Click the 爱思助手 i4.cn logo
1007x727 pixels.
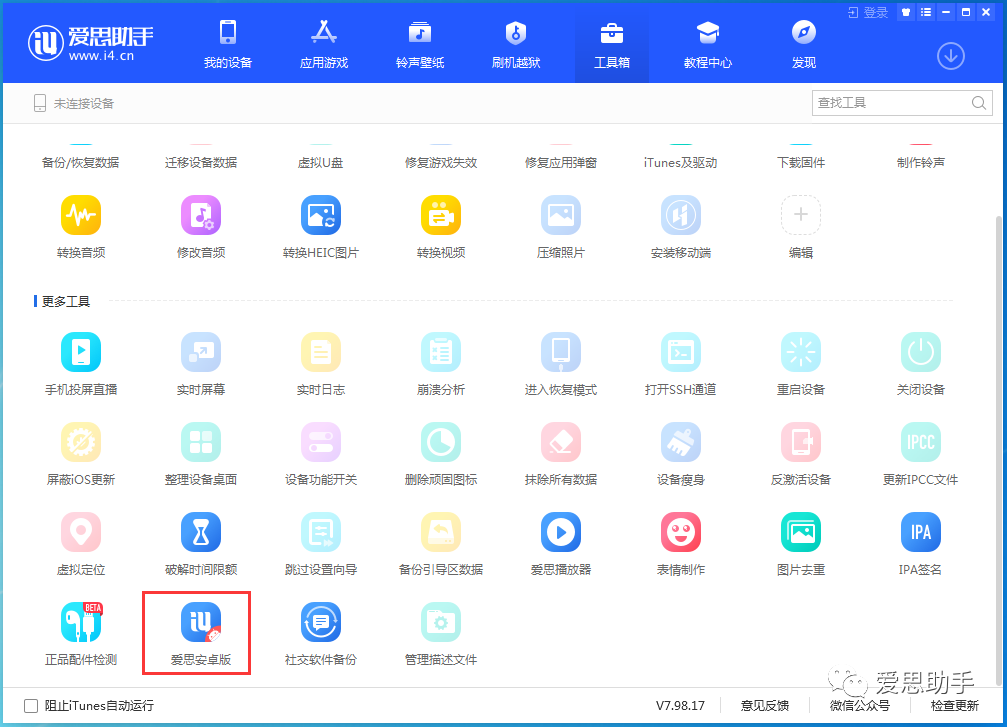coord(91,43)
